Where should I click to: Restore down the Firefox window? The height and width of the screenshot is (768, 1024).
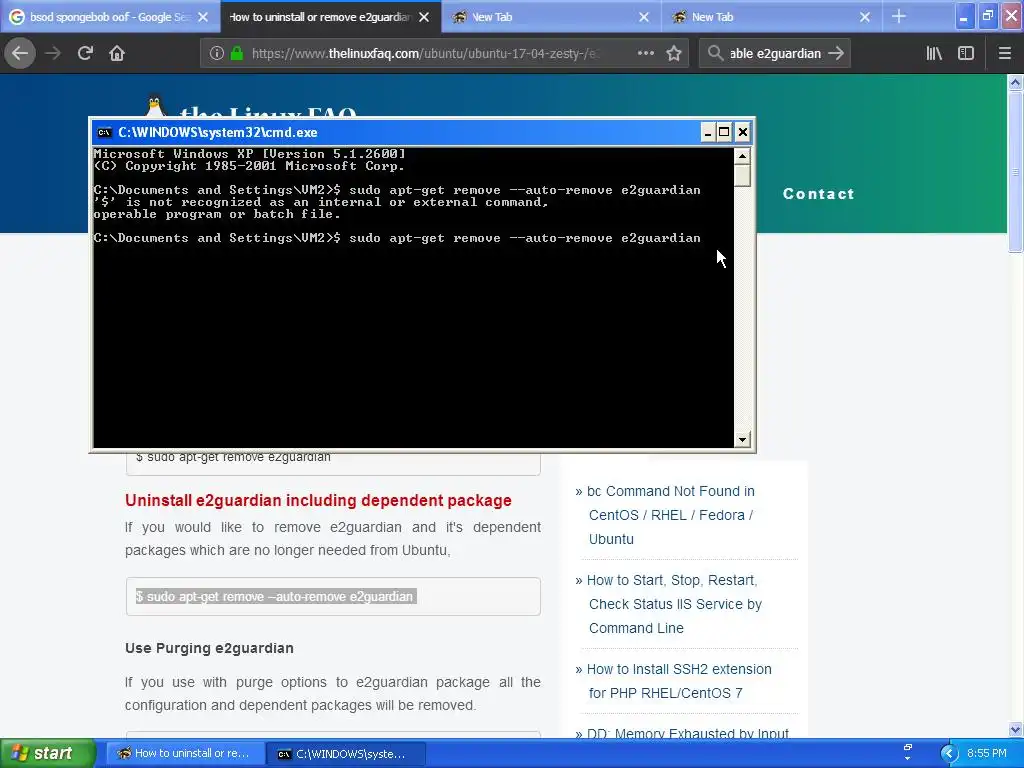click(987, 16)
